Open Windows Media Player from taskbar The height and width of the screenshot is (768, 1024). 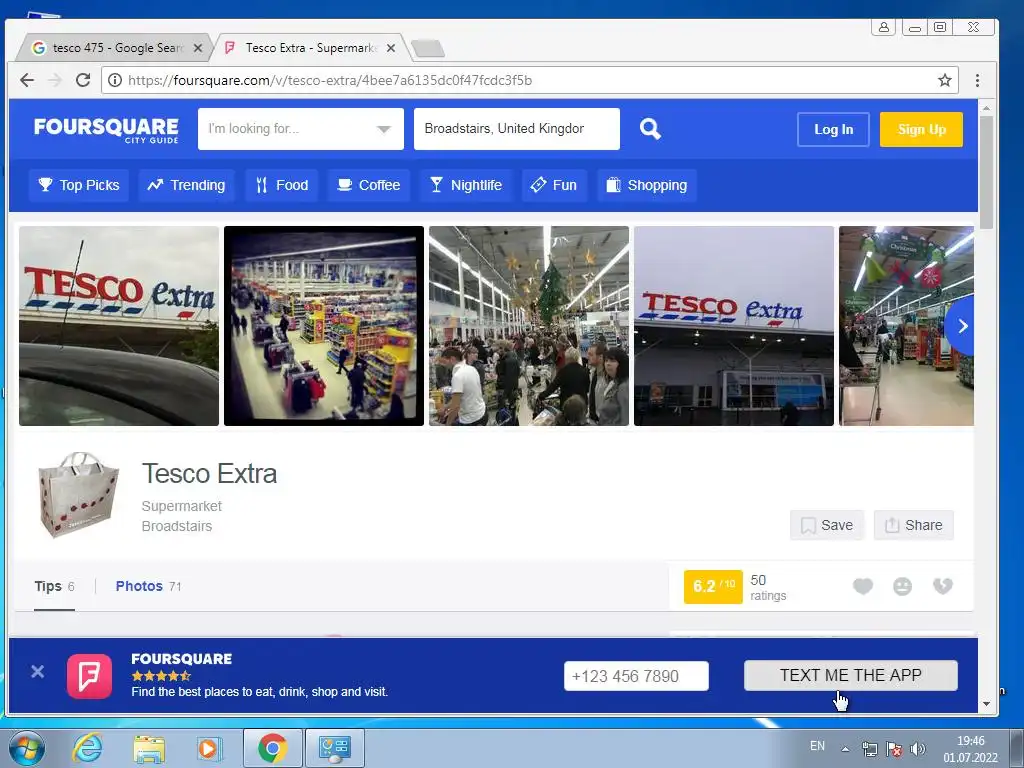(209, 748)
